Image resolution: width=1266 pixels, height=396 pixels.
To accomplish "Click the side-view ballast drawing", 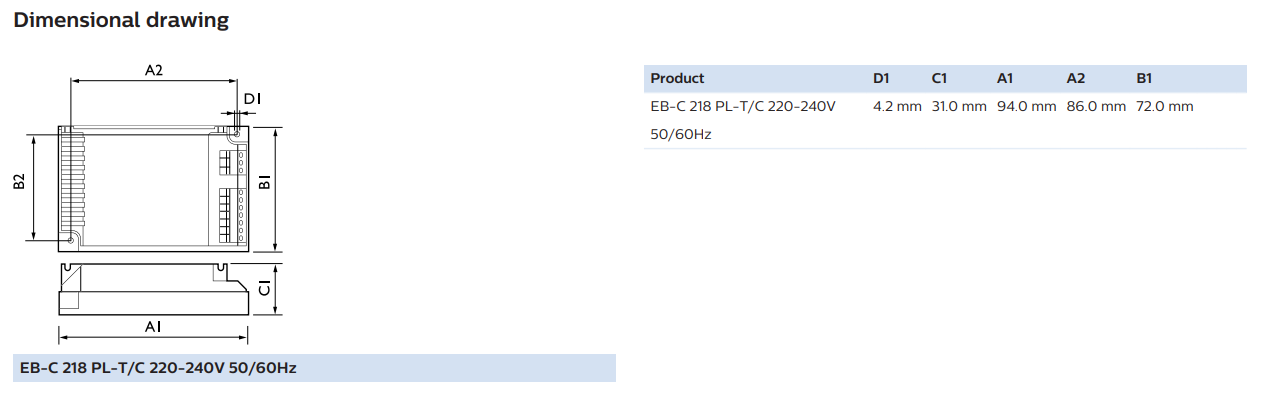I will (x=153, y=289).
